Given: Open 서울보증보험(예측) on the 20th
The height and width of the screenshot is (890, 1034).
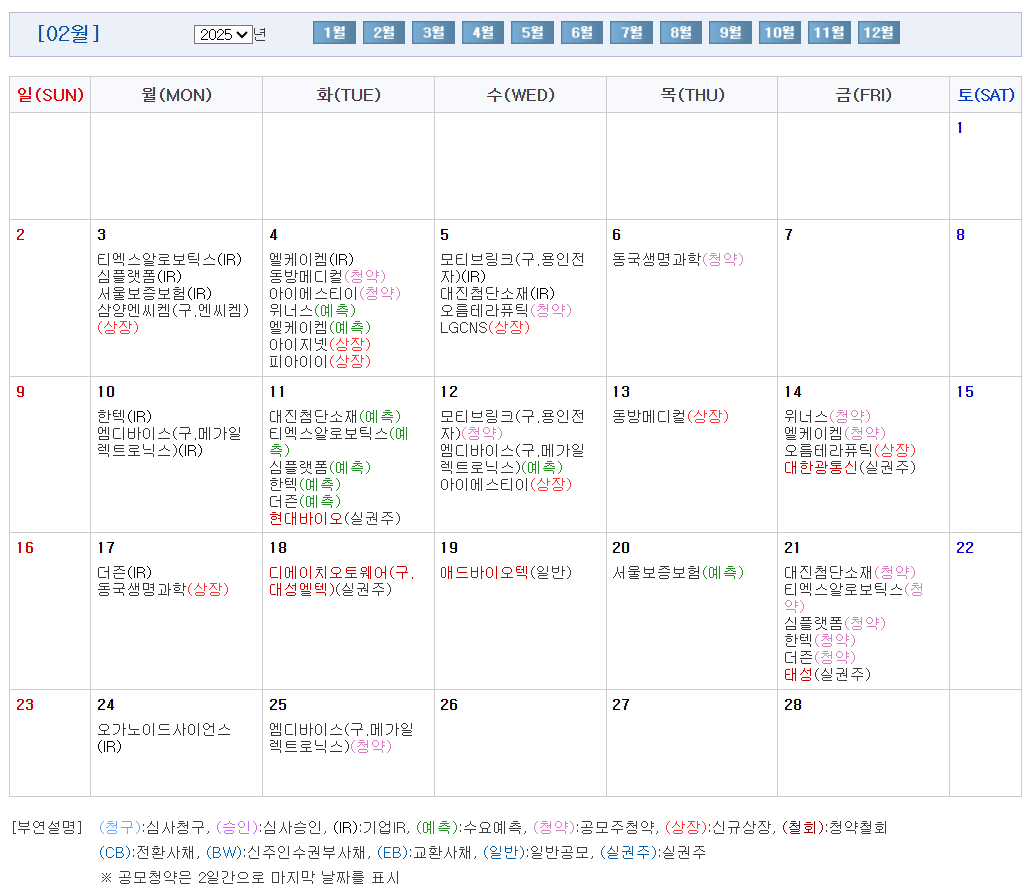Looking at the screenshot, I should click(678, 572).
